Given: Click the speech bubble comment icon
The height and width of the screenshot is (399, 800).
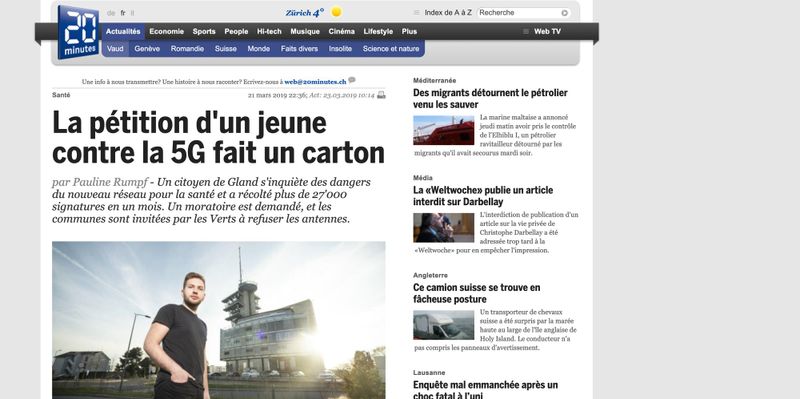Looking at the screenshot, I should coord(352,80).
